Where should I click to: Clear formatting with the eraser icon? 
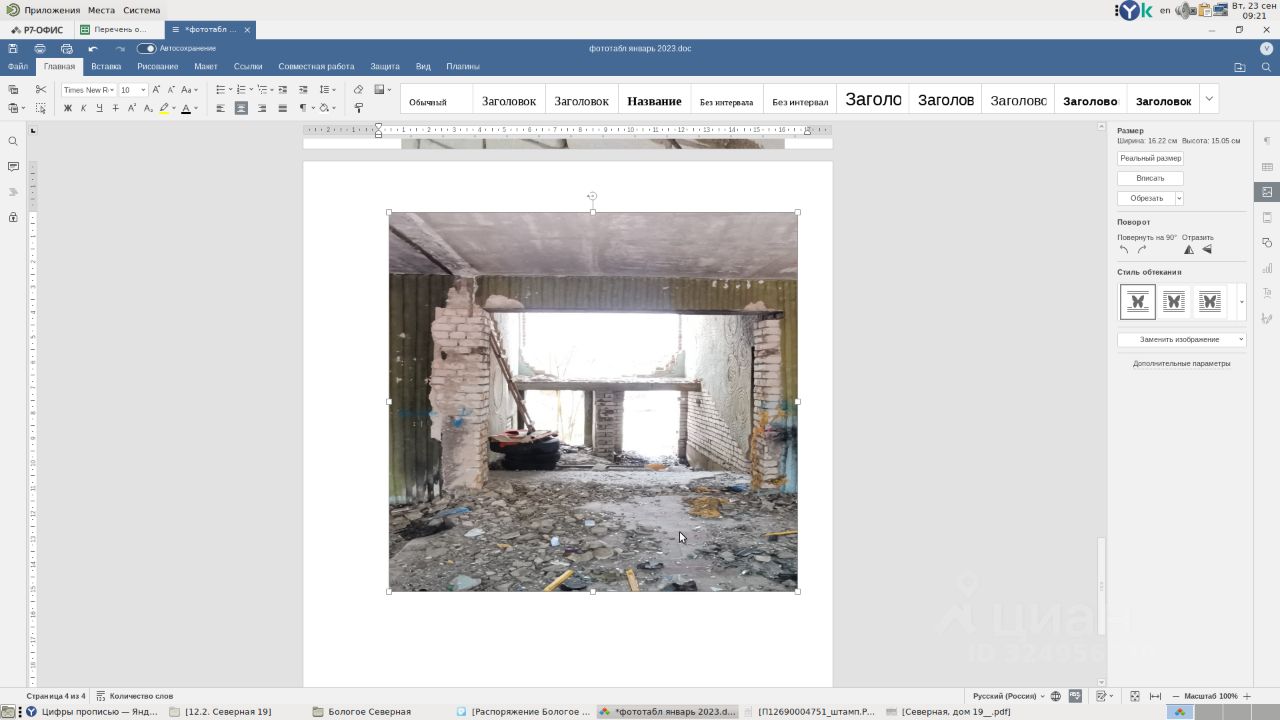pos(358,90)
